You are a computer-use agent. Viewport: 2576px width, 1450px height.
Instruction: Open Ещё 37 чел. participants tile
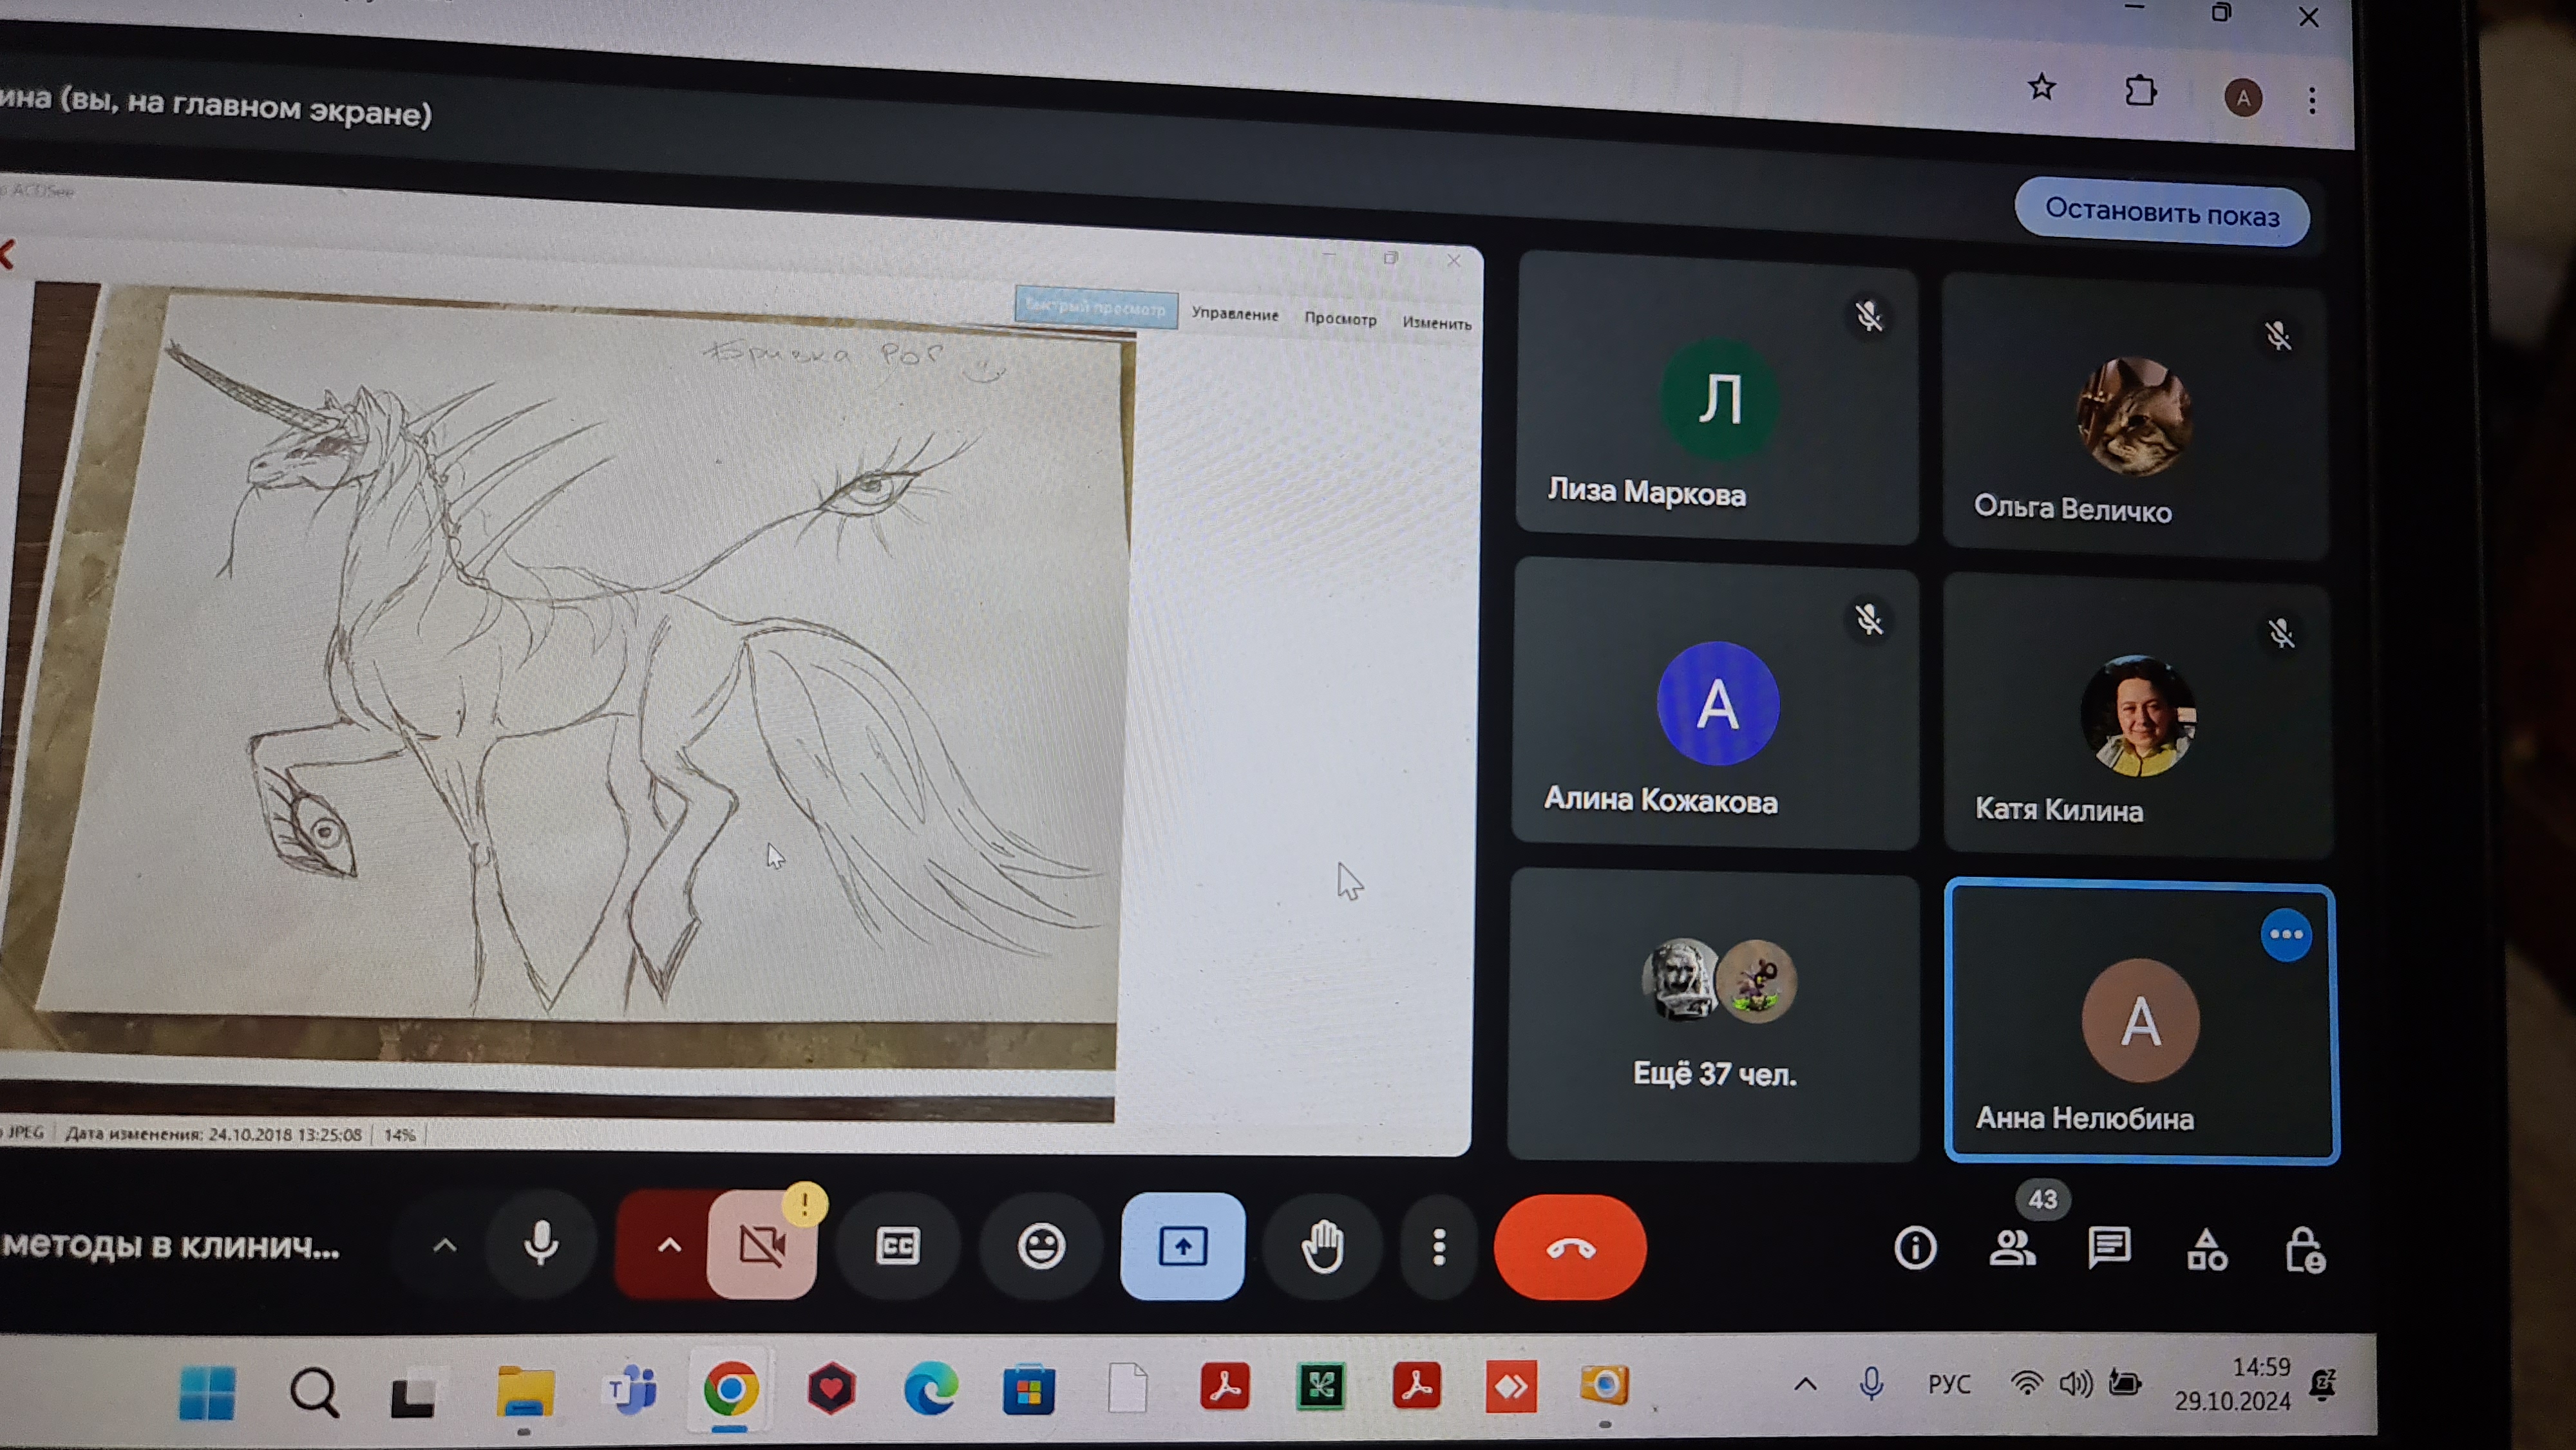(x=1714, y=1015)
